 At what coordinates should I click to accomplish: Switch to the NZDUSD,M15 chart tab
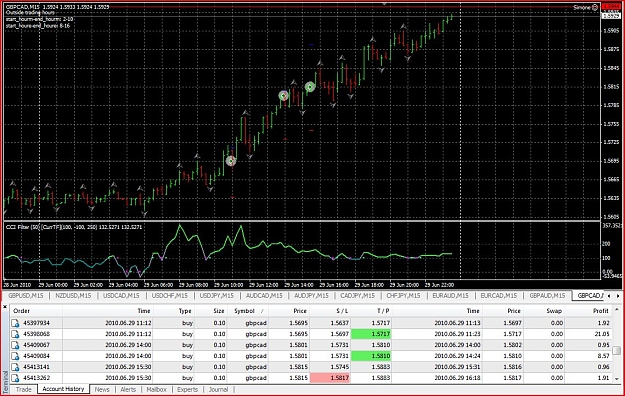coord(73,296)
